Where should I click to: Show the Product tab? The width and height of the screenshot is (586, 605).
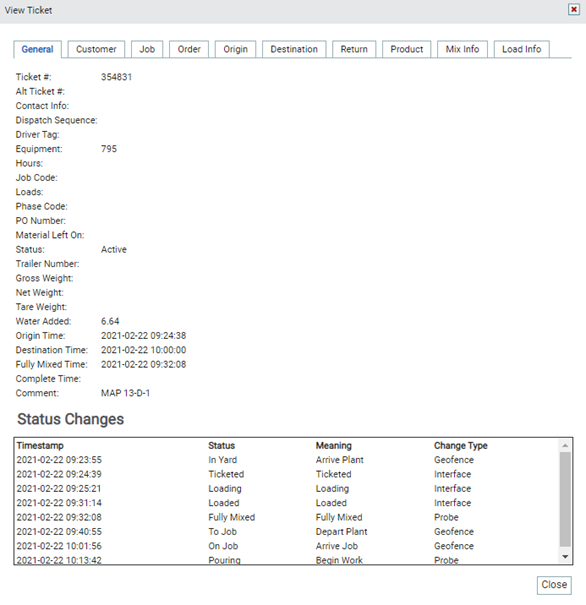[407, 49]
